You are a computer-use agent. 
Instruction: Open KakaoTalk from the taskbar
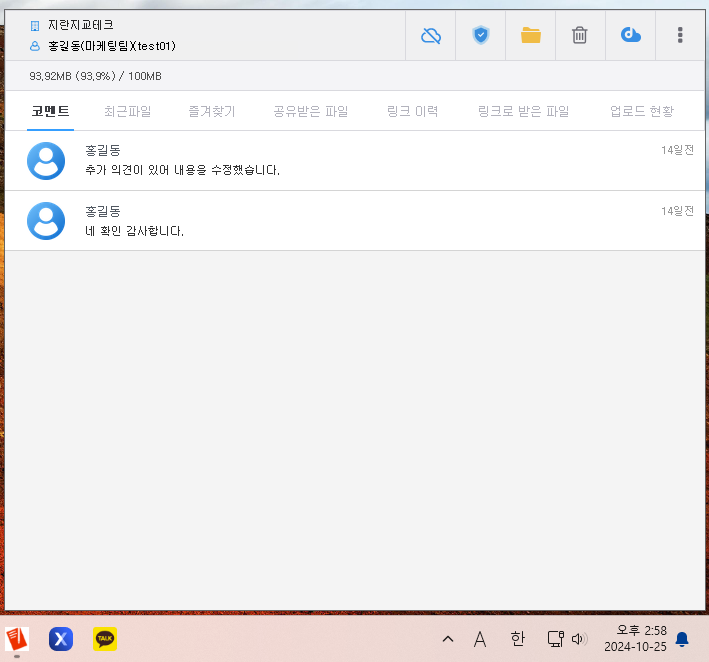105,638
